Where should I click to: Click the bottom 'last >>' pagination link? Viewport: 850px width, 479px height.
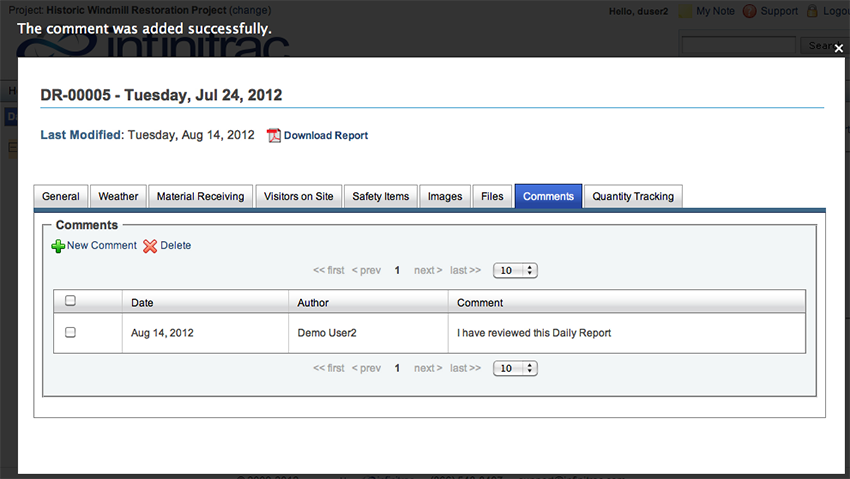(465, 368)
